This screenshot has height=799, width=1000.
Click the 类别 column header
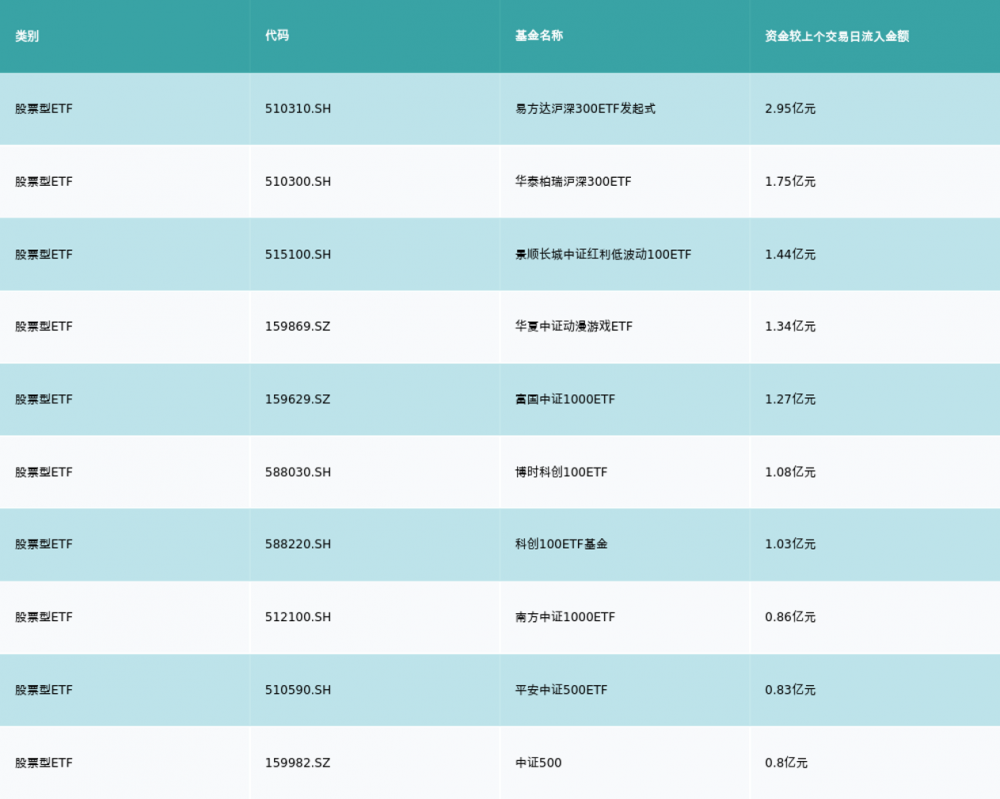(x=27, y=36)
